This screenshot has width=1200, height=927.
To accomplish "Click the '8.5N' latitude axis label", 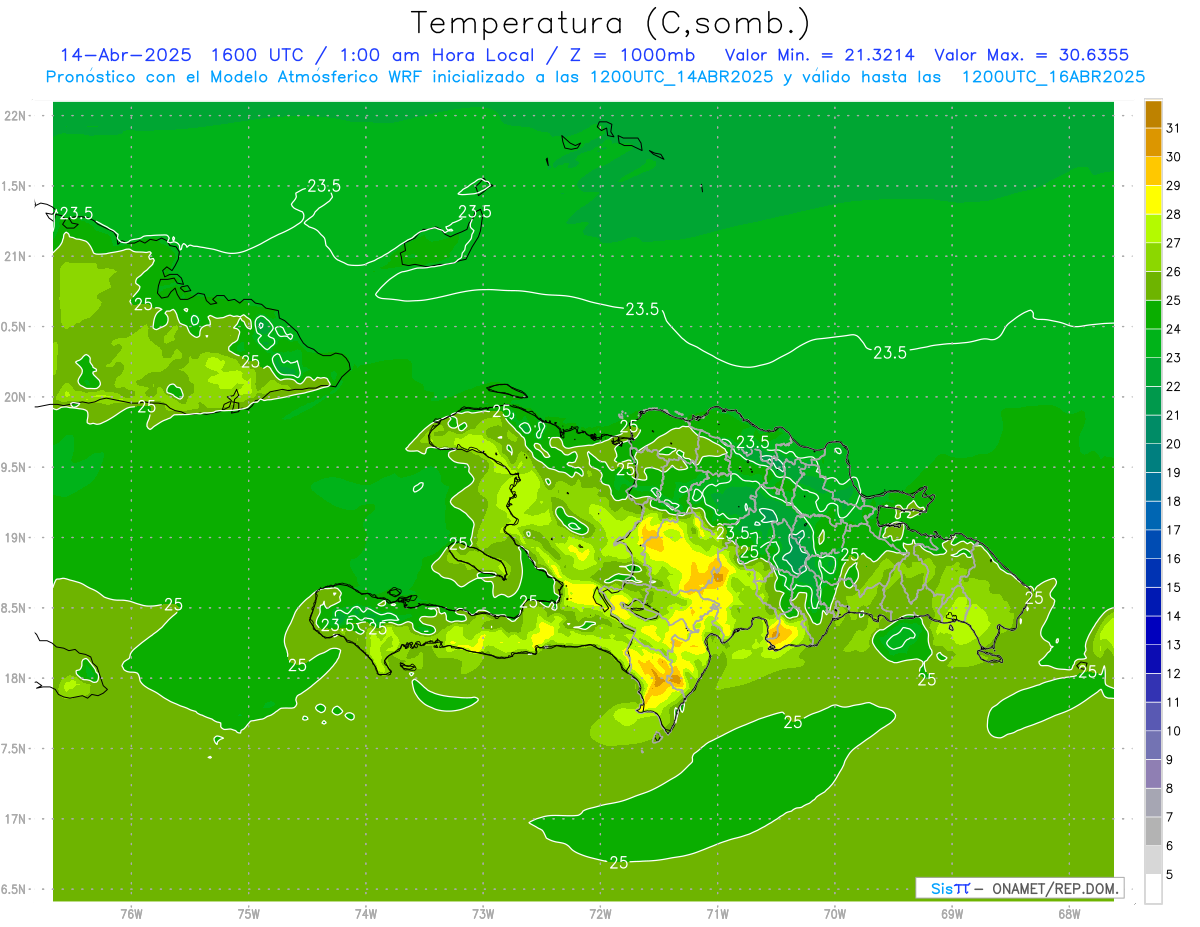I will (15, 608).
